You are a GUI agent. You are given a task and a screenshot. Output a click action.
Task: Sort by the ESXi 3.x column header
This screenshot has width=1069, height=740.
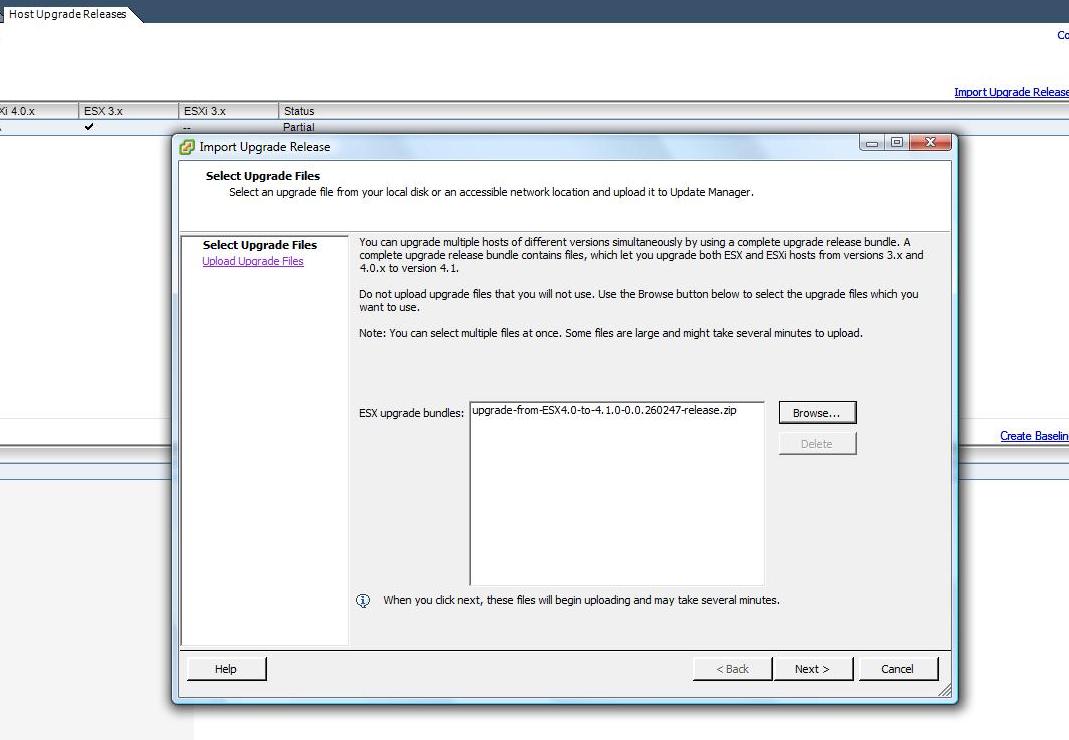[x=228, y=110]
